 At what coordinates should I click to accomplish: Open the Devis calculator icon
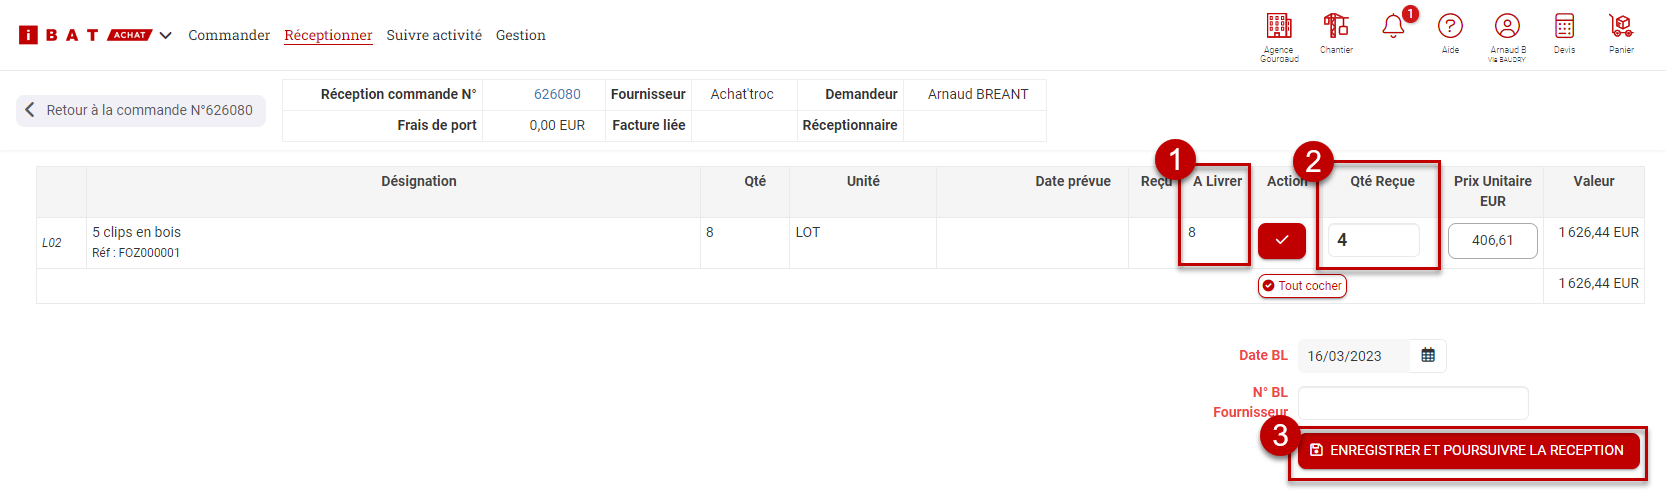pyautogui.click(x=1564, y=27)
